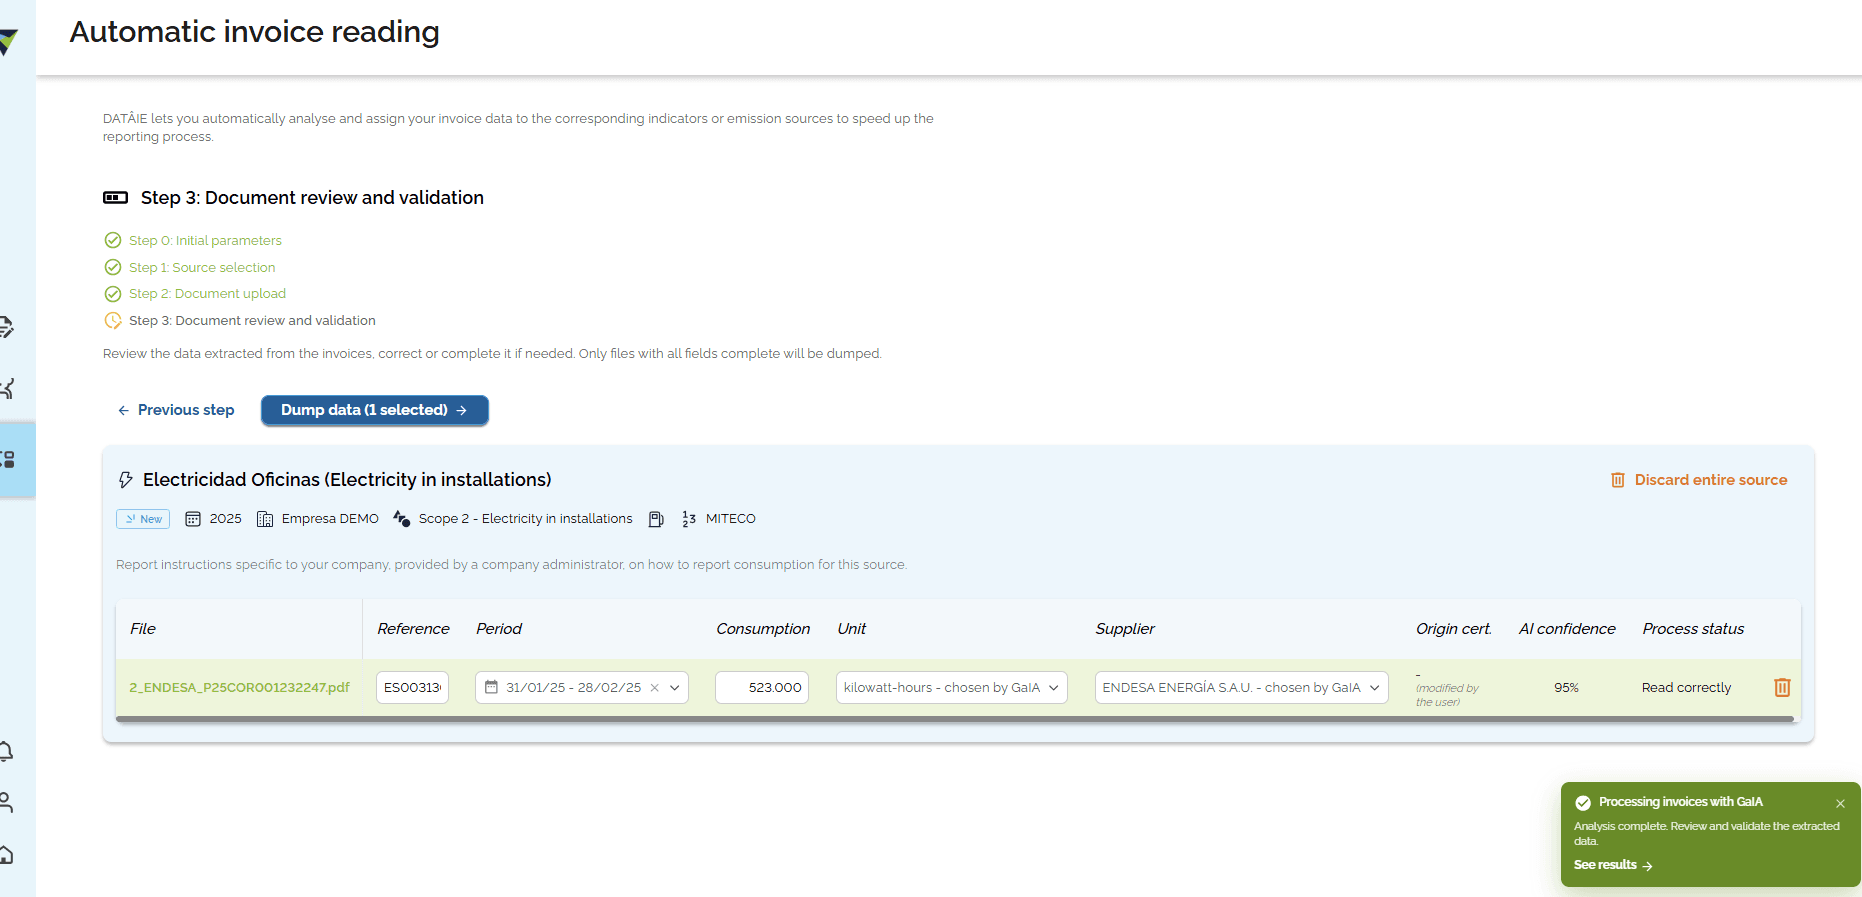This screenshot has height=897, width=1862.
Task: Click the calendar icon inside the Period field
Action: 491,687
